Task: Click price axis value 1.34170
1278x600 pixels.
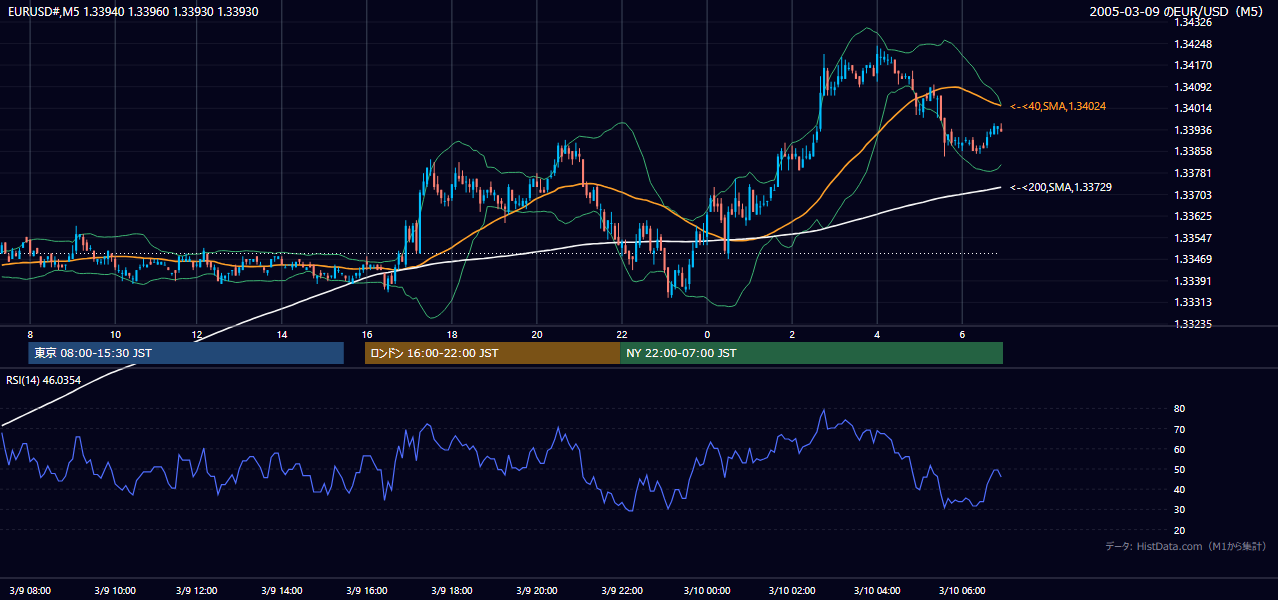Action: [x=1193, y=65]
